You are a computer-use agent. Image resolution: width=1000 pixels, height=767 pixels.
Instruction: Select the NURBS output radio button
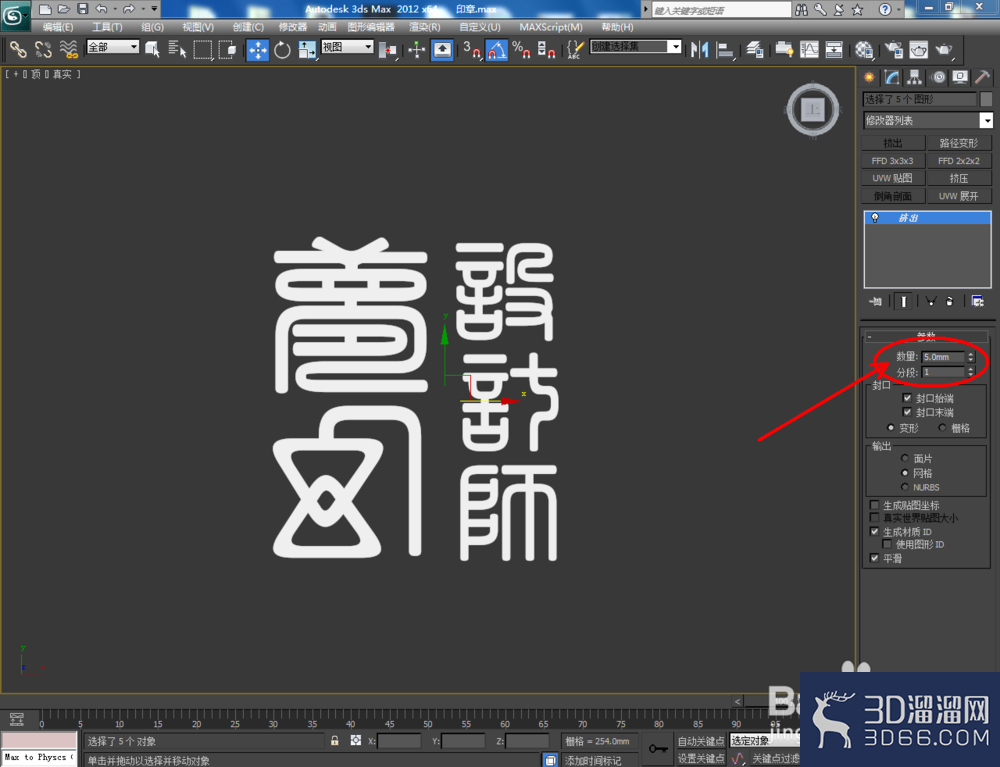[904, 487]
